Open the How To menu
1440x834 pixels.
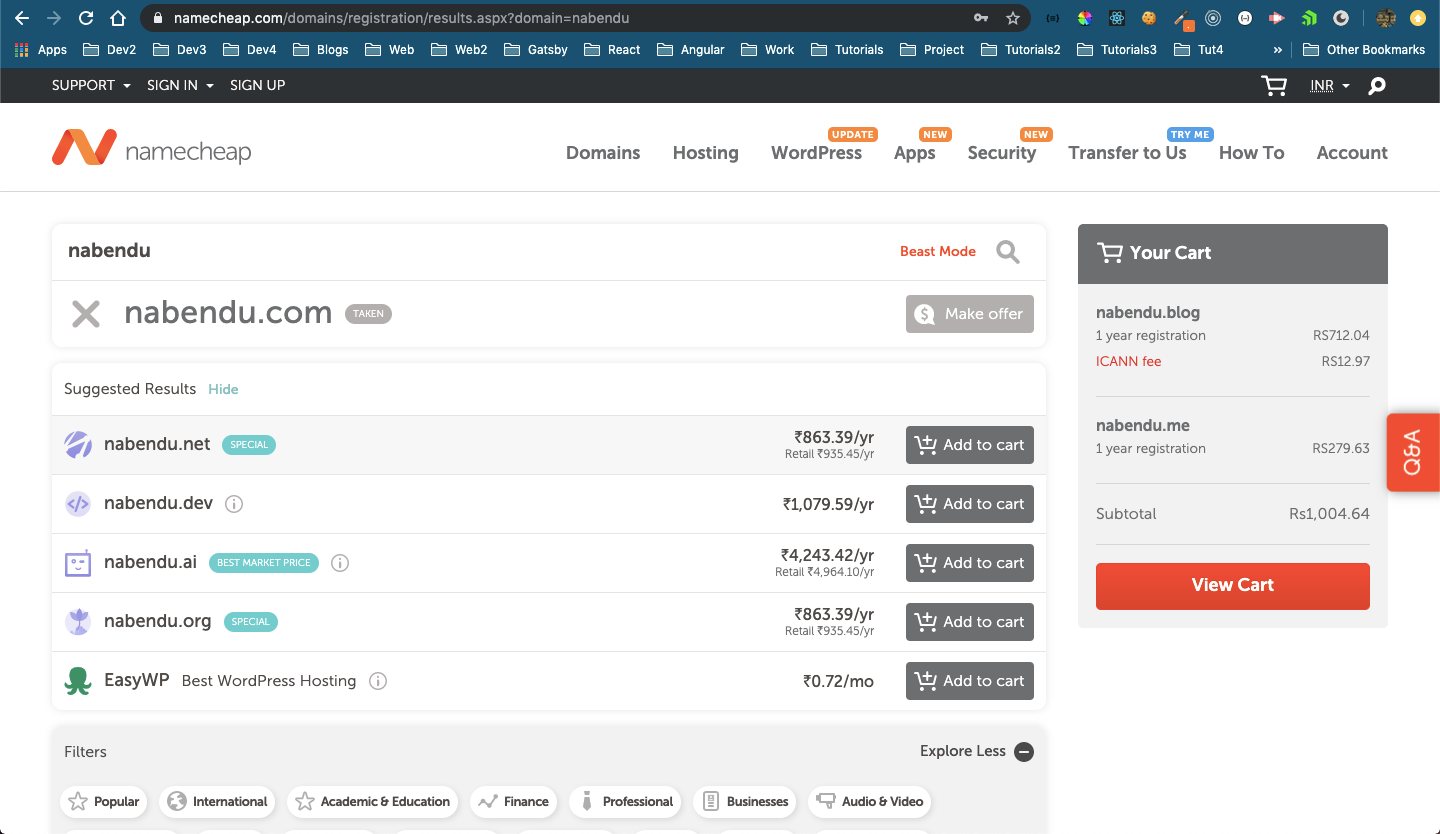pos(1252,153)
